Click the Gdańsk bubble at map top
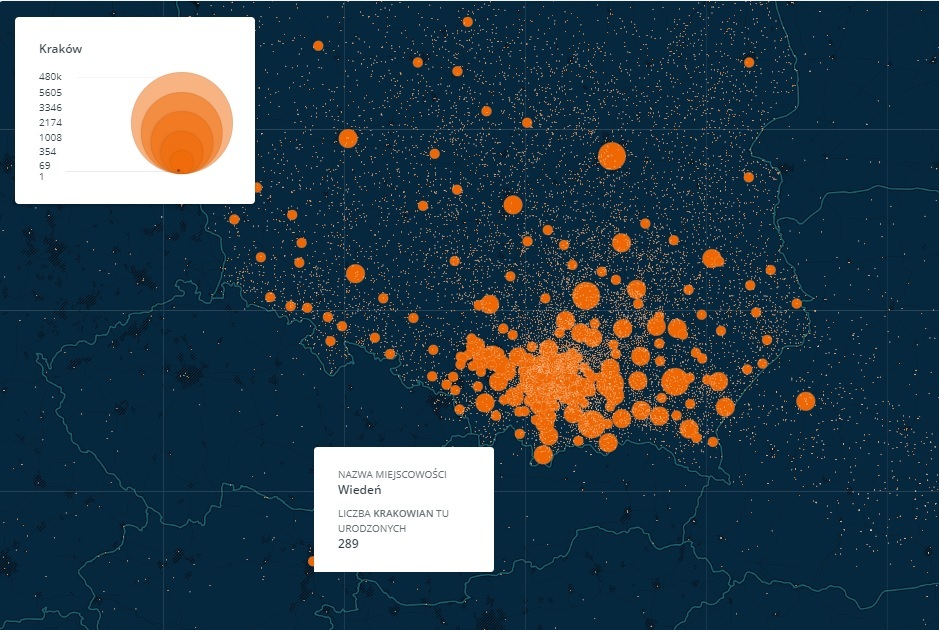The image size is (939, 630). tap(468, 22)
